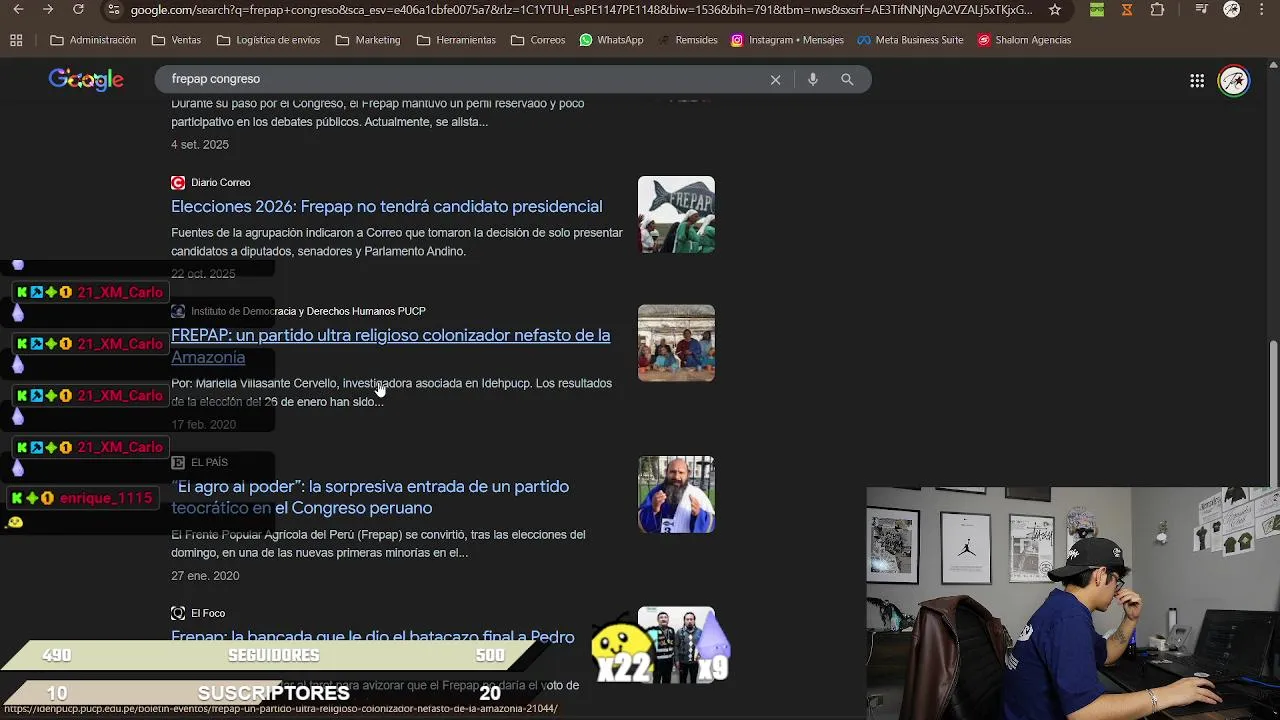
Task: Click the El País source icon
Action: click(x=178, y=462)
